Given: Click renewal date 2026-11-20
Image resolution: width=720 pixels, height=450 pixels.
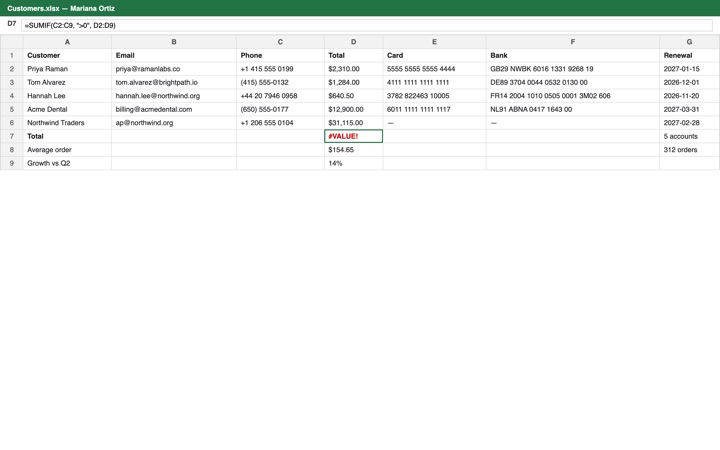Looking at the screenshot, I should coord(689,96).
